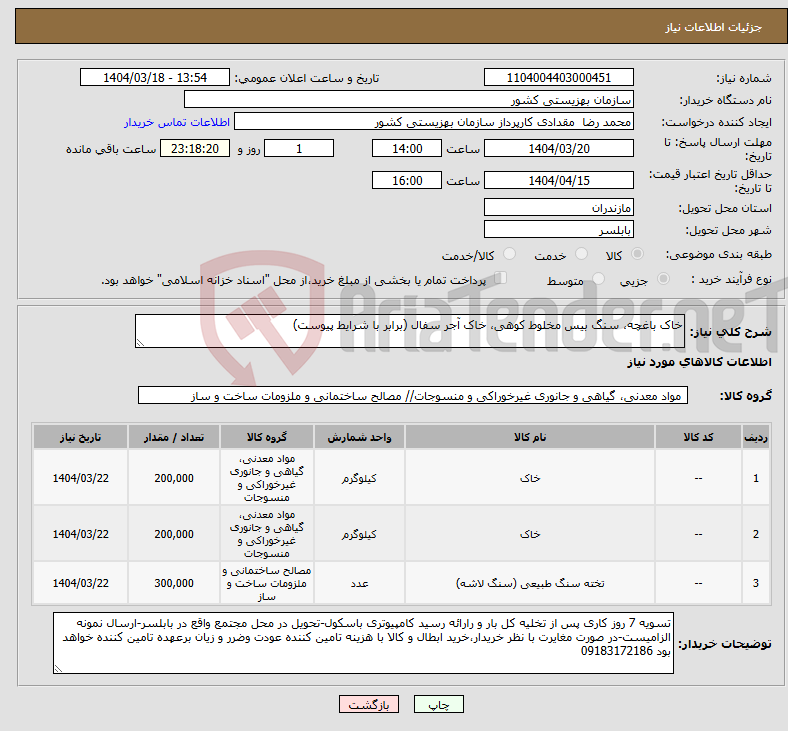
Task: Click the سازمان بهزیستی کشور buyer field
Action: point(409,99)
